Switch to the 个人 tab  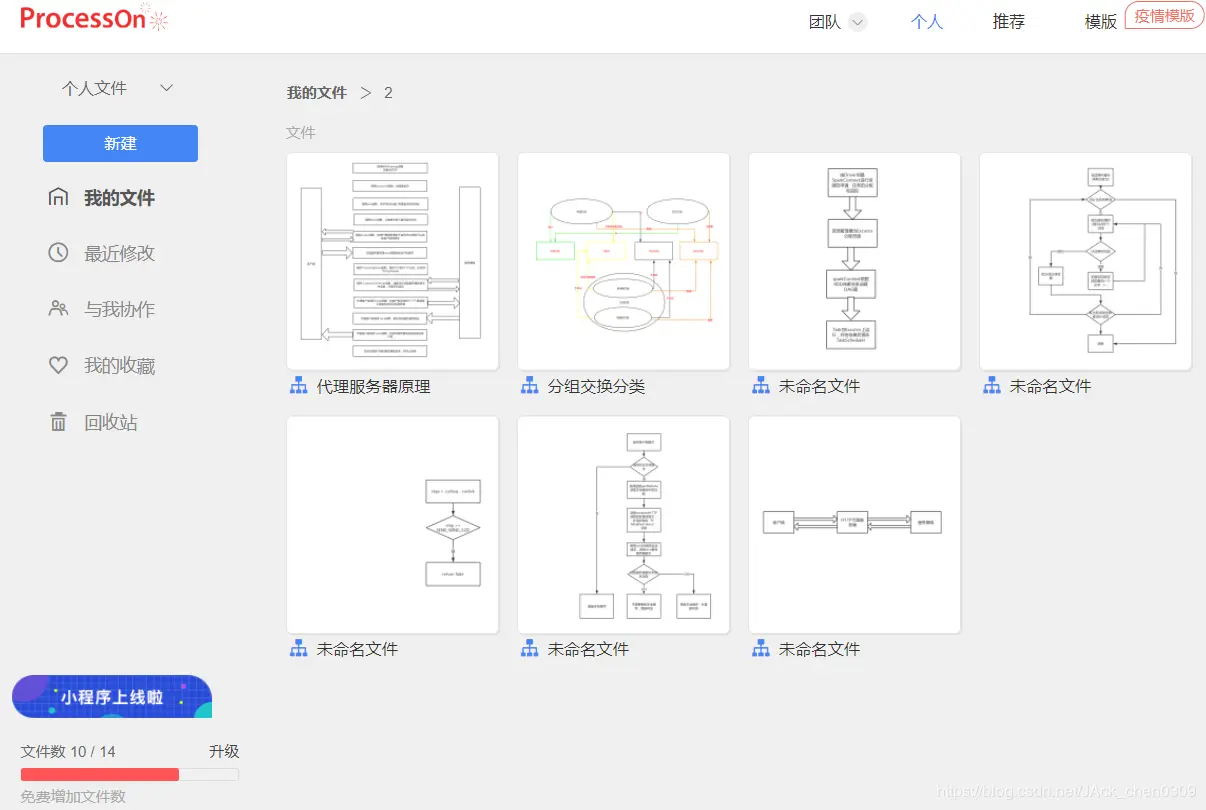[x=926, y=21]
